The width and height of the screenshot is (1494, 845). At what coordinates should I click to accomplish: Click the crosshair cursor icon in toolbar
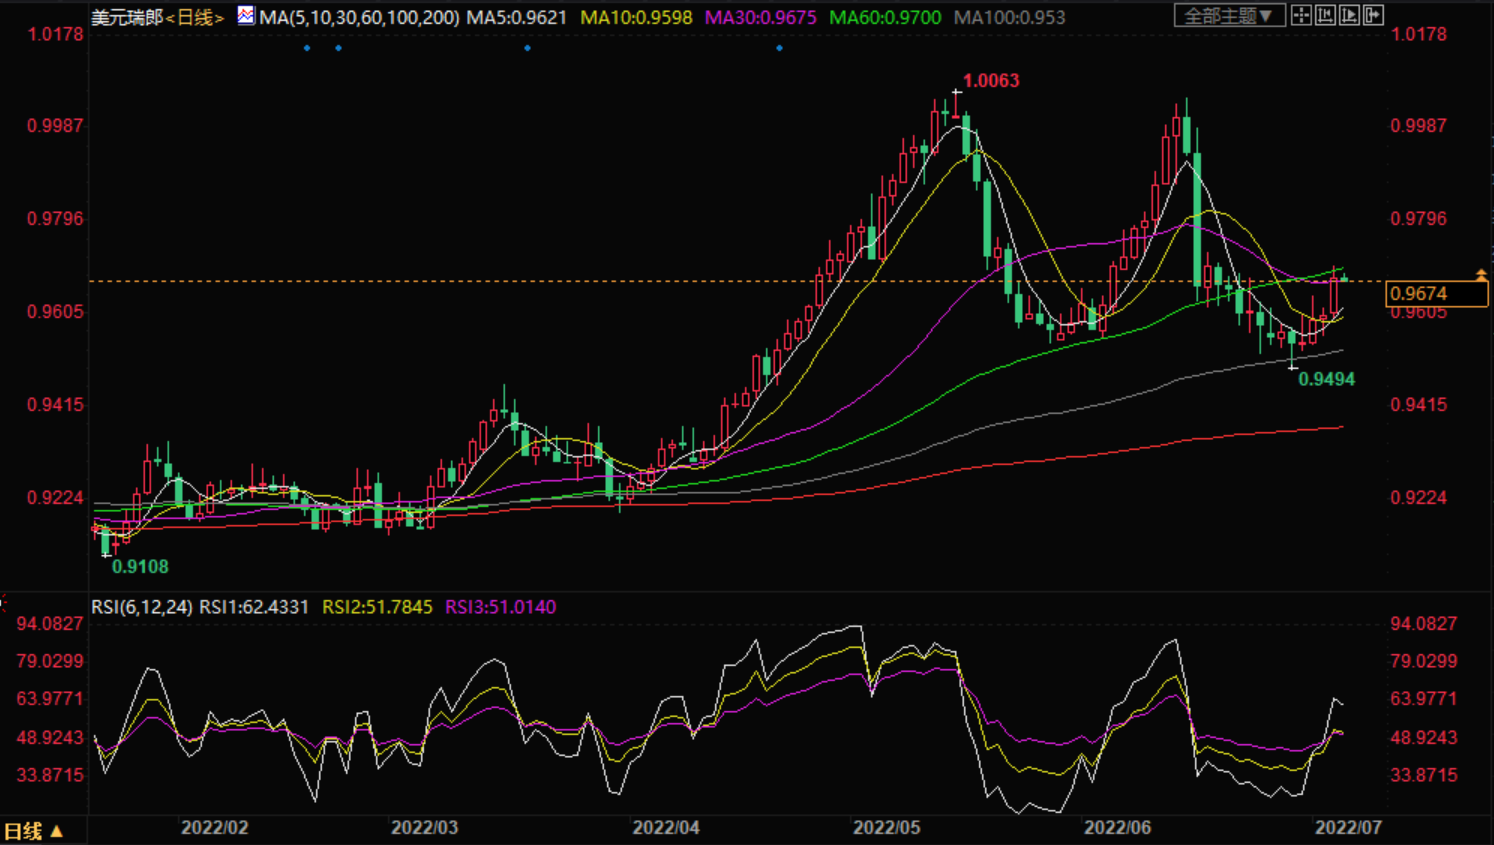click(1301, 15)
